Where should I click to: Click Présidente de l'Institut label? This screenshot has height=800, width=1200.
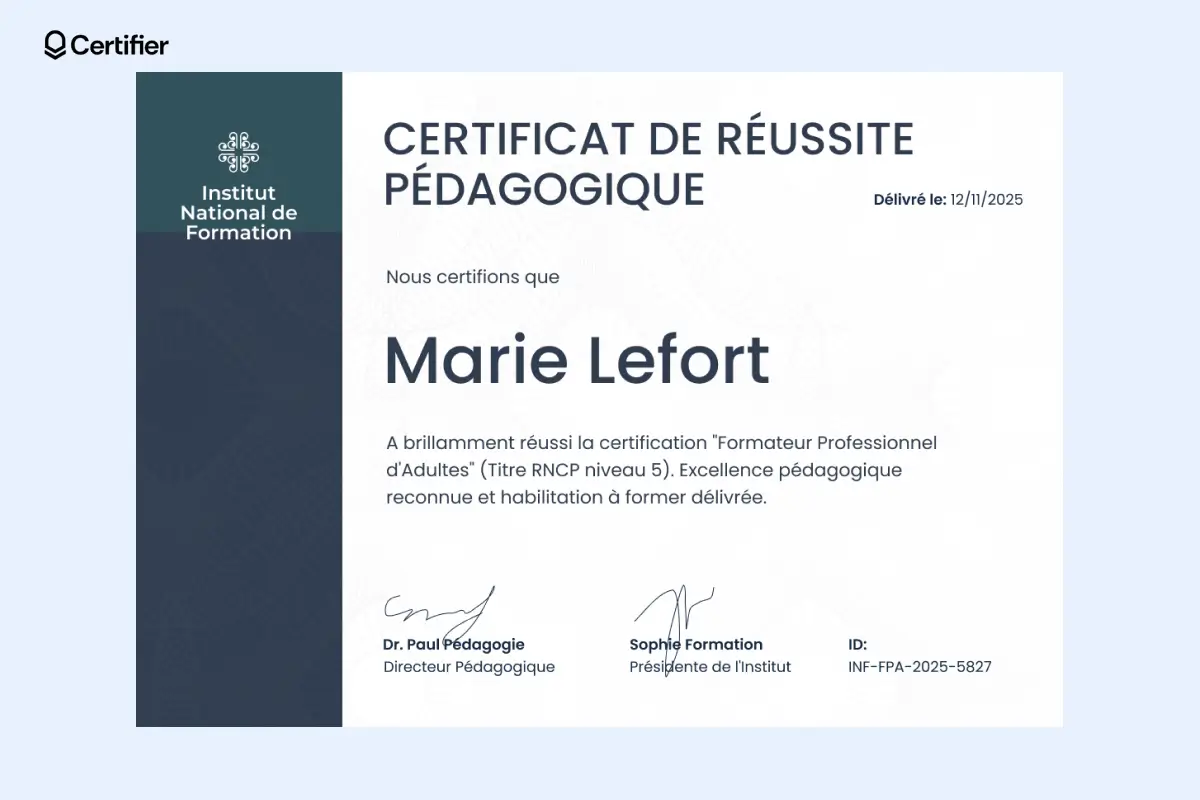pyautogui.click(x=709, y=666)
